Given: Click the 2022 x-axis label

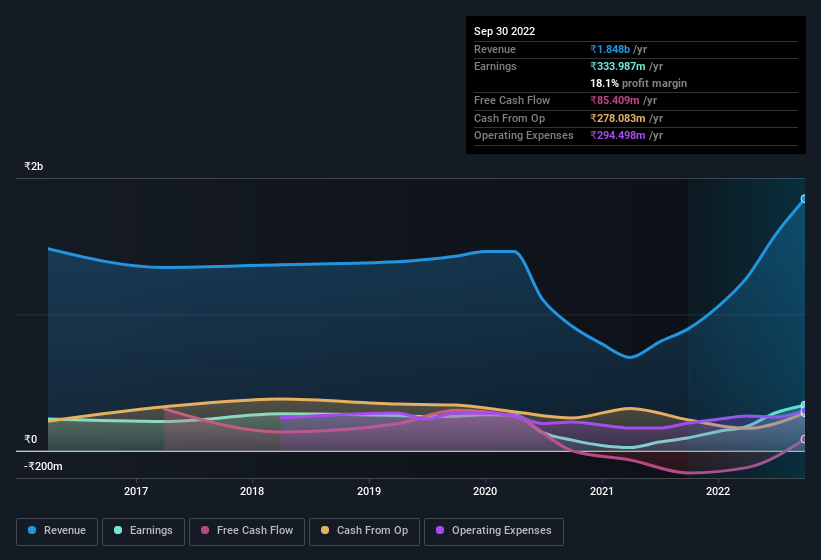Looking at the screenshot, I should [718, 491].
